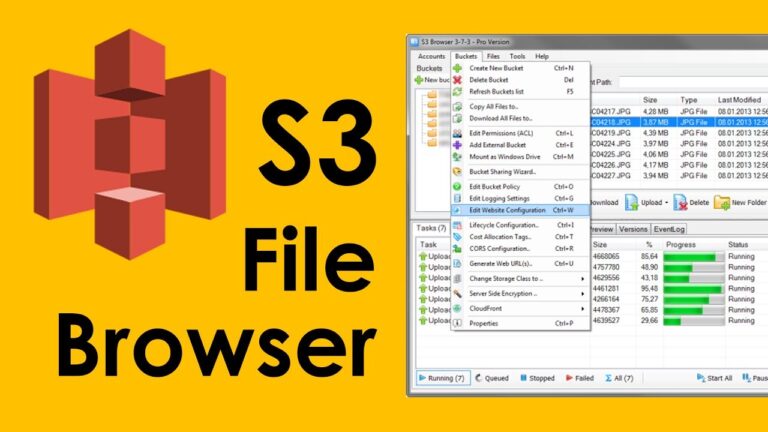Click the Start All button label
Image resolution: width=768 pixels, height=432 pixels.
720,378
